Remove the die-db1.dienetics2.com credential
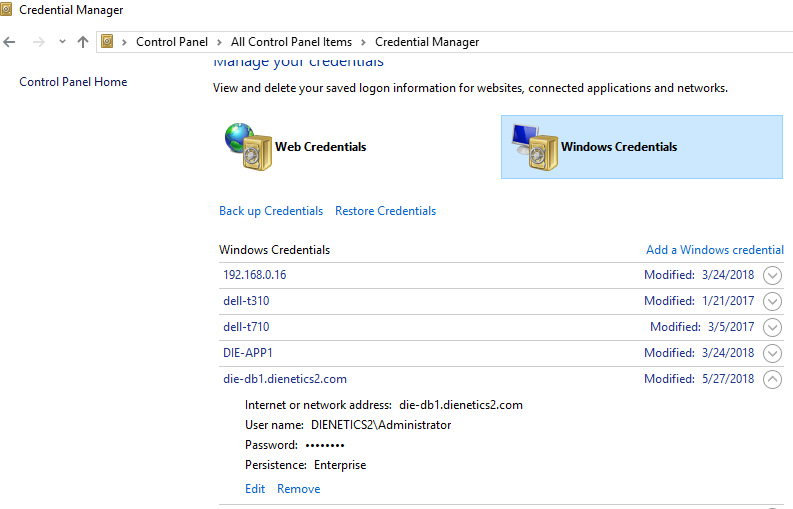The height and width of the screenshot is (509, 793). [298, 489]
